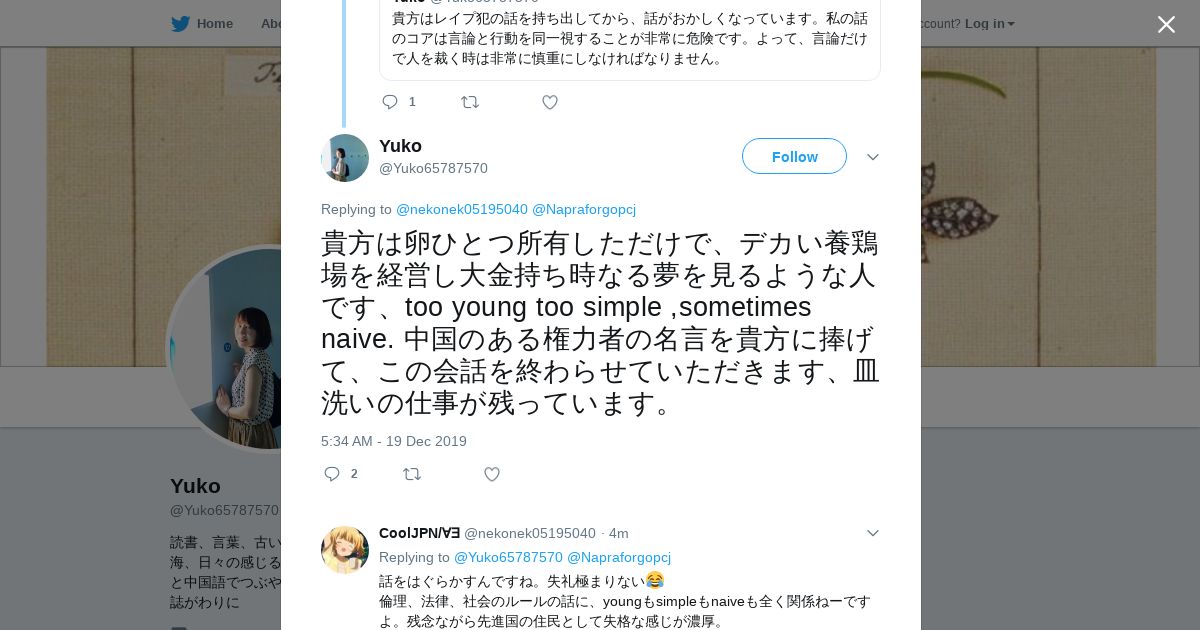
Task: Like Yuko's main tweet
Action: (492, 474)
